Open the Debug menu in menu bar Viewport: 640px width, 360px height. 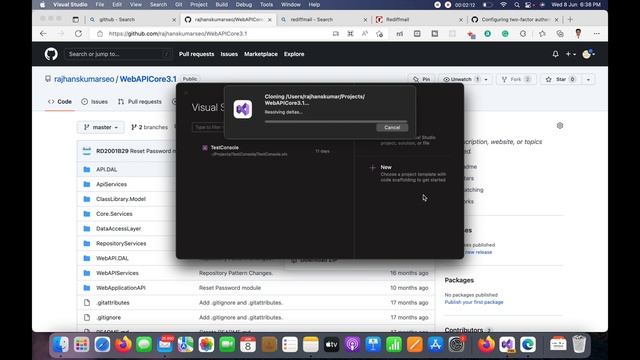(244, 4)
